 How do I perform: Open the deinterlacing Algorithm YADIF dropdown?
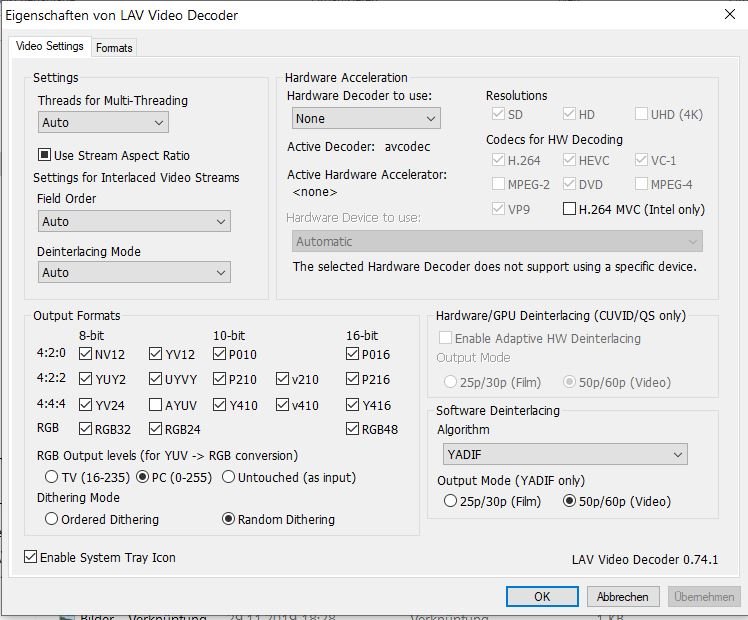click(565, 455)
